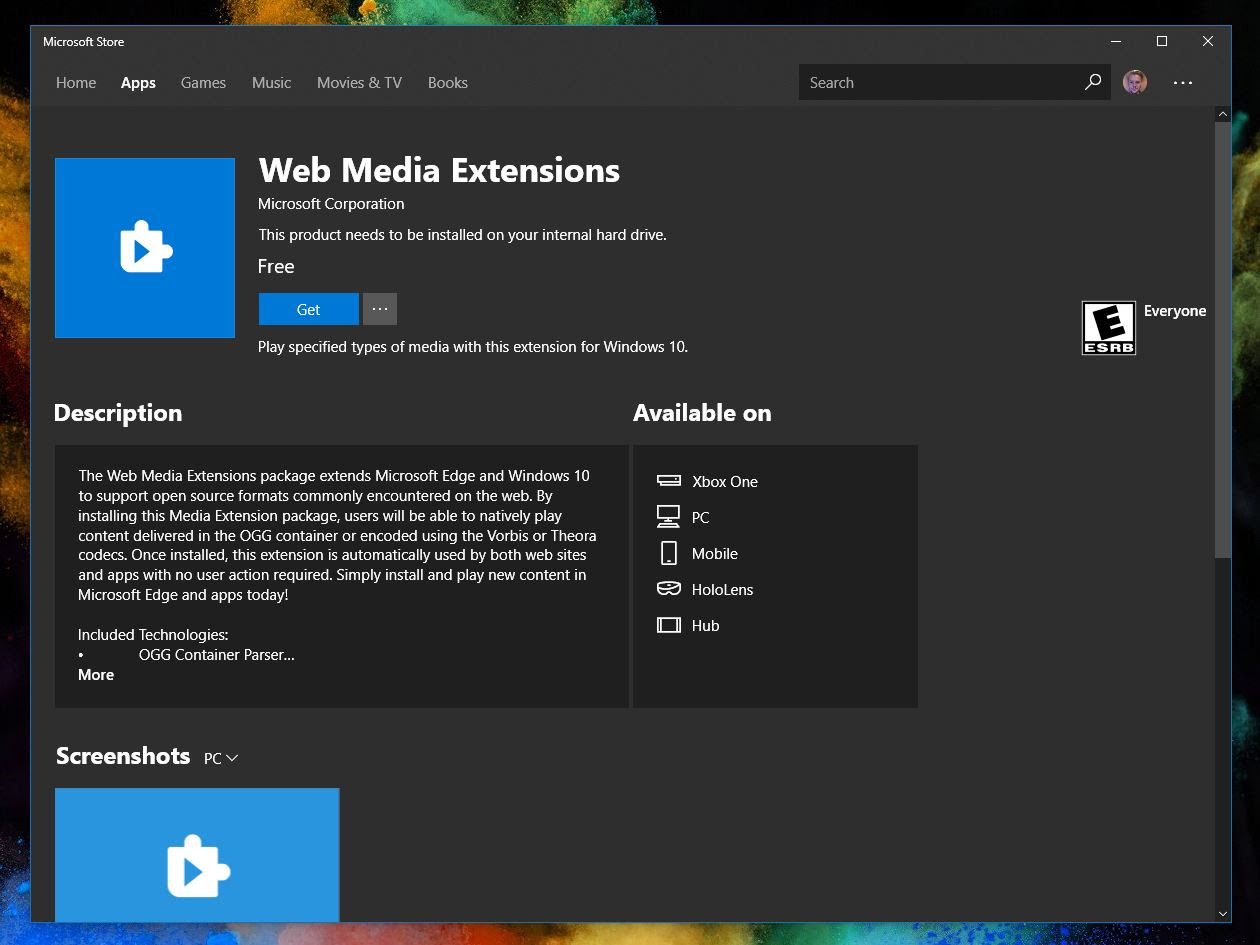This screenshot has width=1260, height=945.
Task: Click the Screenshots heading
Action: click(x=123, y=756)
